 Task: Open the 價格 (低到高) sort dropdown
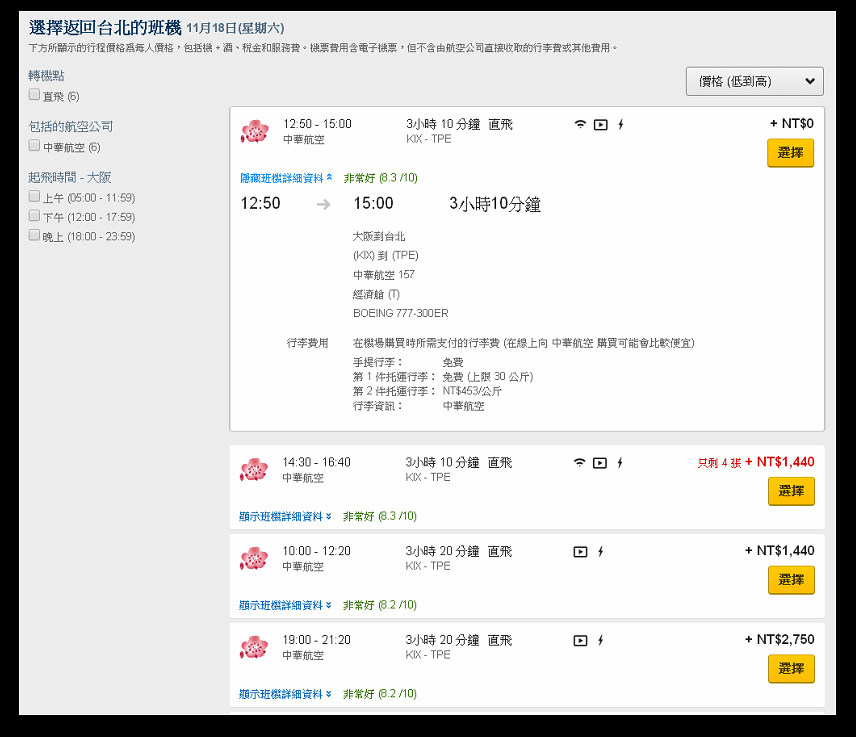[754, 81]
